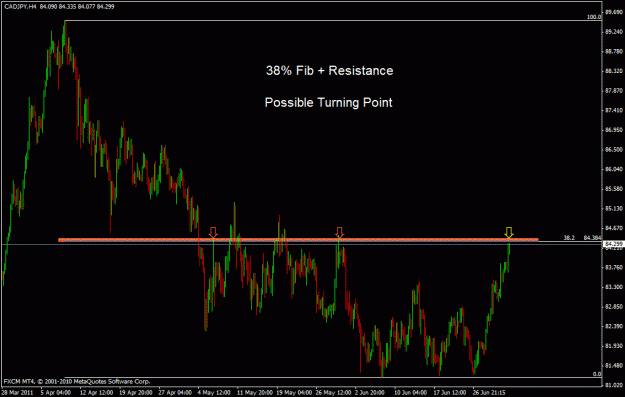Click the CADJPY,H4 symbol title text
Image resolution: width=625 pixels, height=397 pixels.
point(21,7)
